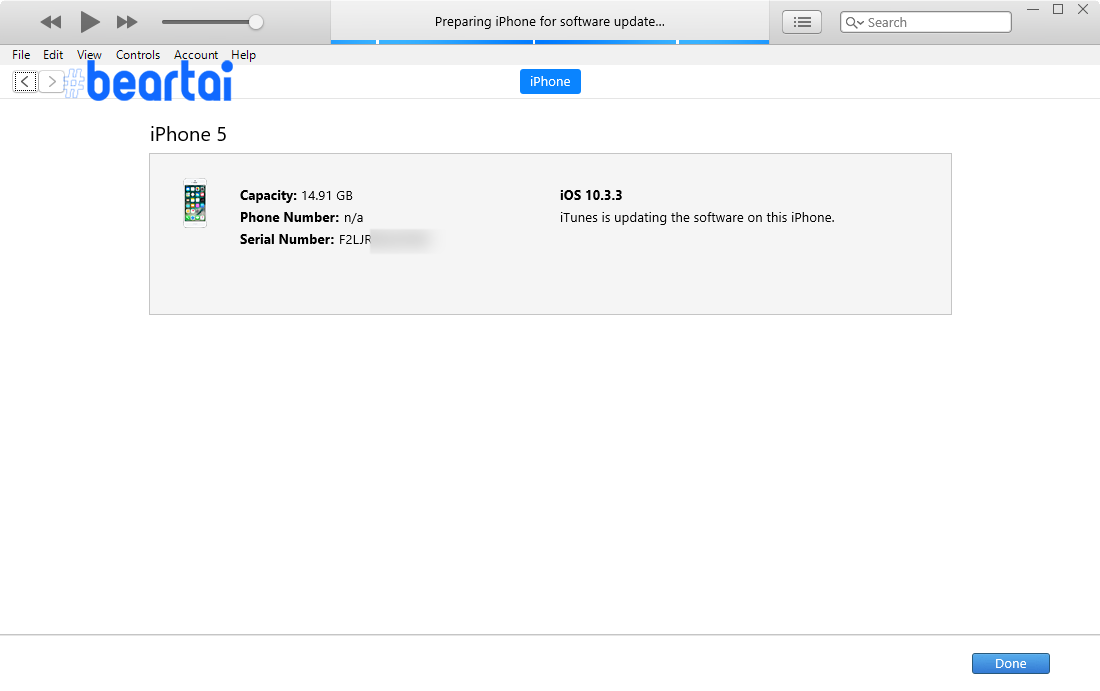Go back with the left arrow
The image size is (1100, 691).
(x=25, y=81)
